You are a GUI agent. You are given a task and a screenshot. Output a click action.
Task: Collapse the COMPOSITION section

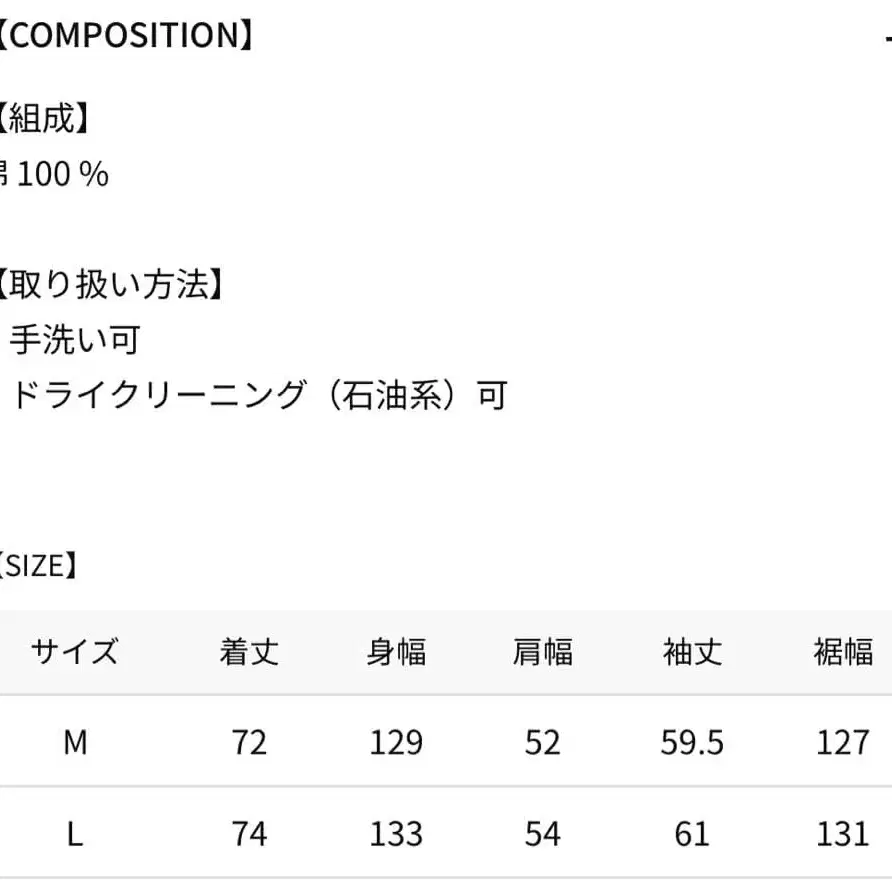887,37
